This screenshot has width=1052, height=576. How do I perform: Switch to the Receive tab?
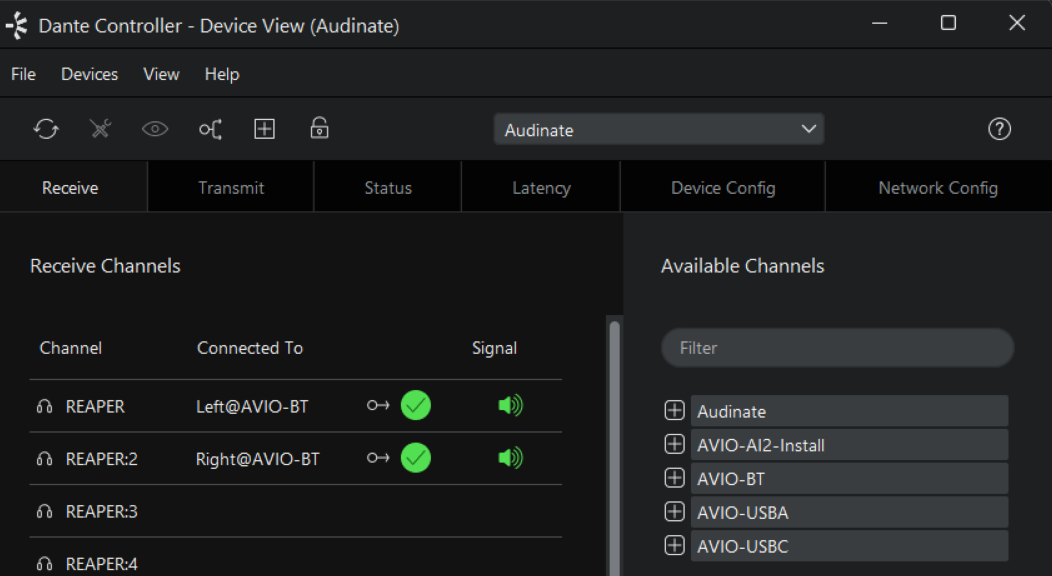[73, 188]
